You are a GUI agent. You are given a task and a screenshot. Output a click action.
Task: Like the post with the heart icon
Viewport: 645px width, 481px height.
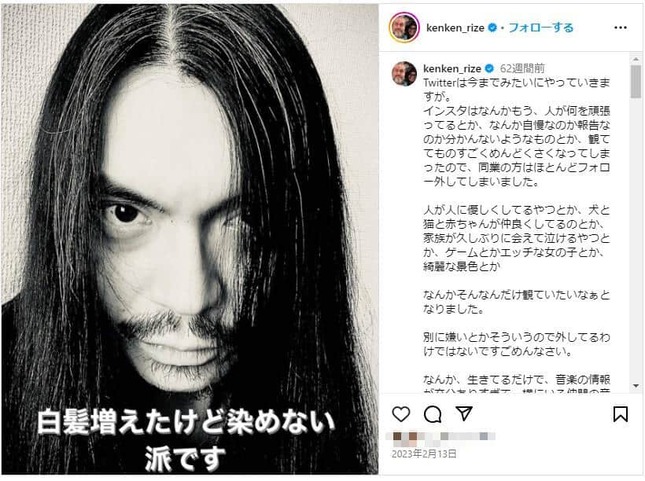[x=401, y=414]
